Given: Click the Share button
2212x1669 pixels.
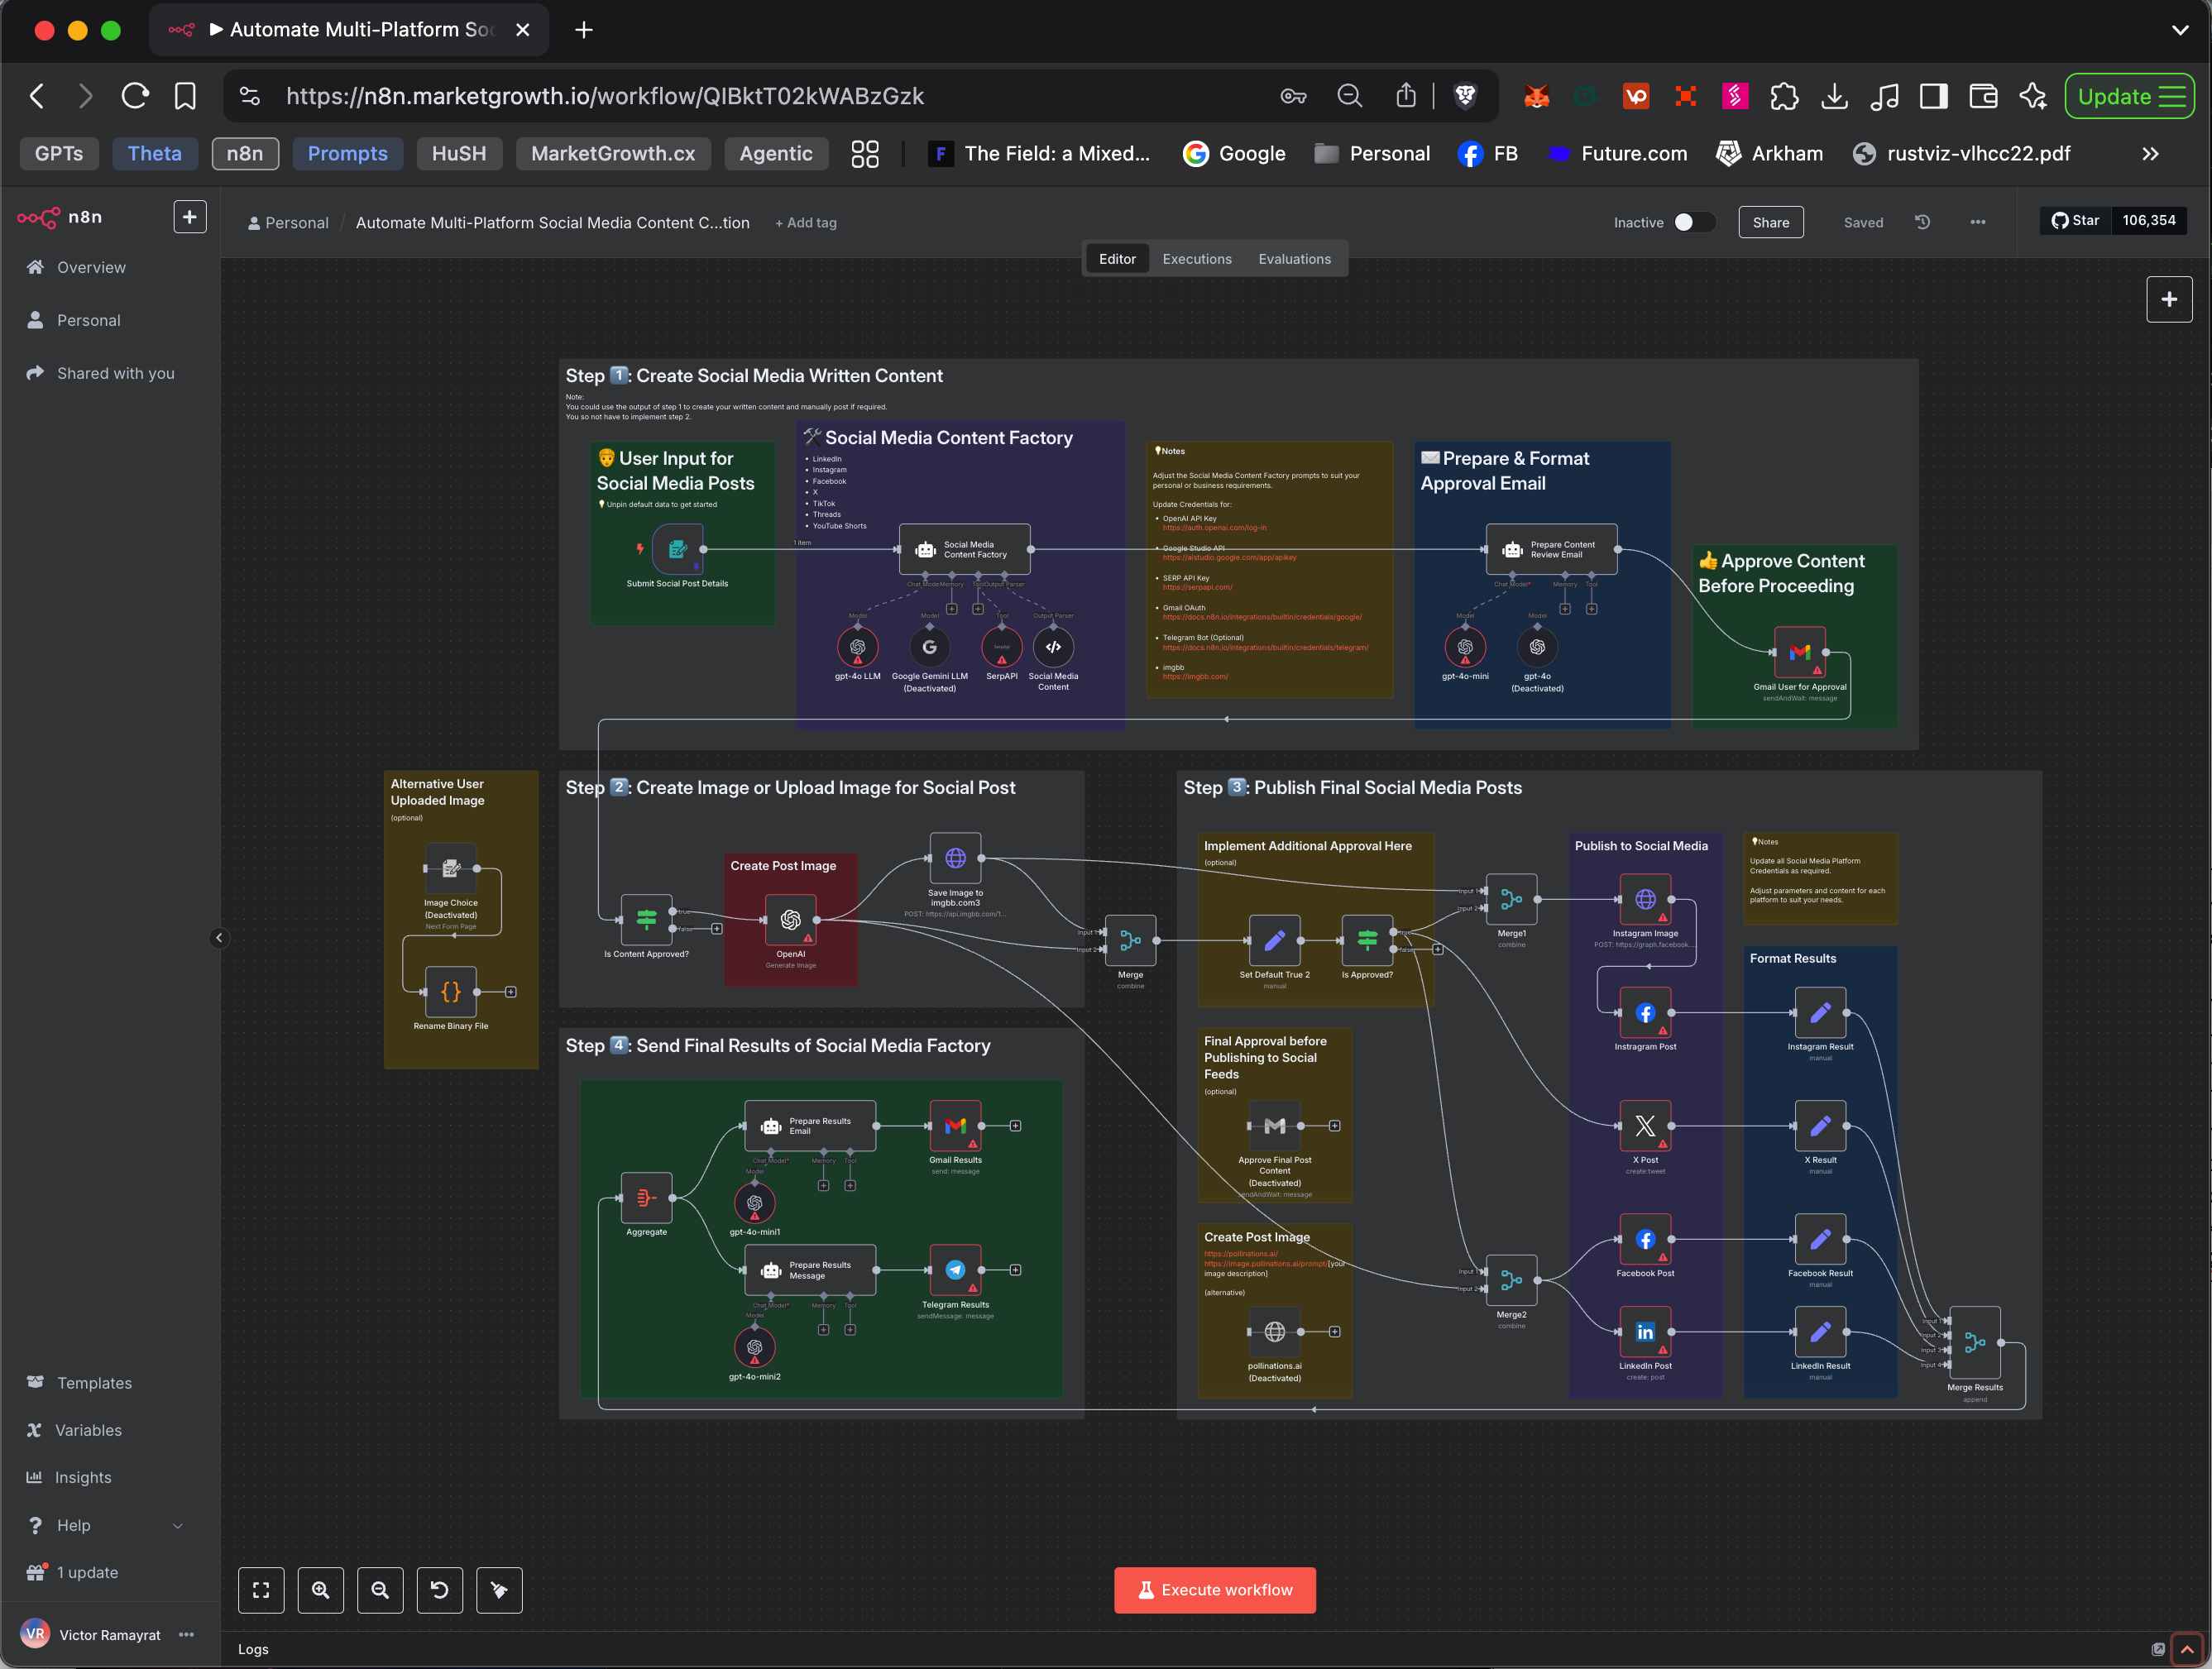Looking at the screenshot, I should pos(1770,222).
